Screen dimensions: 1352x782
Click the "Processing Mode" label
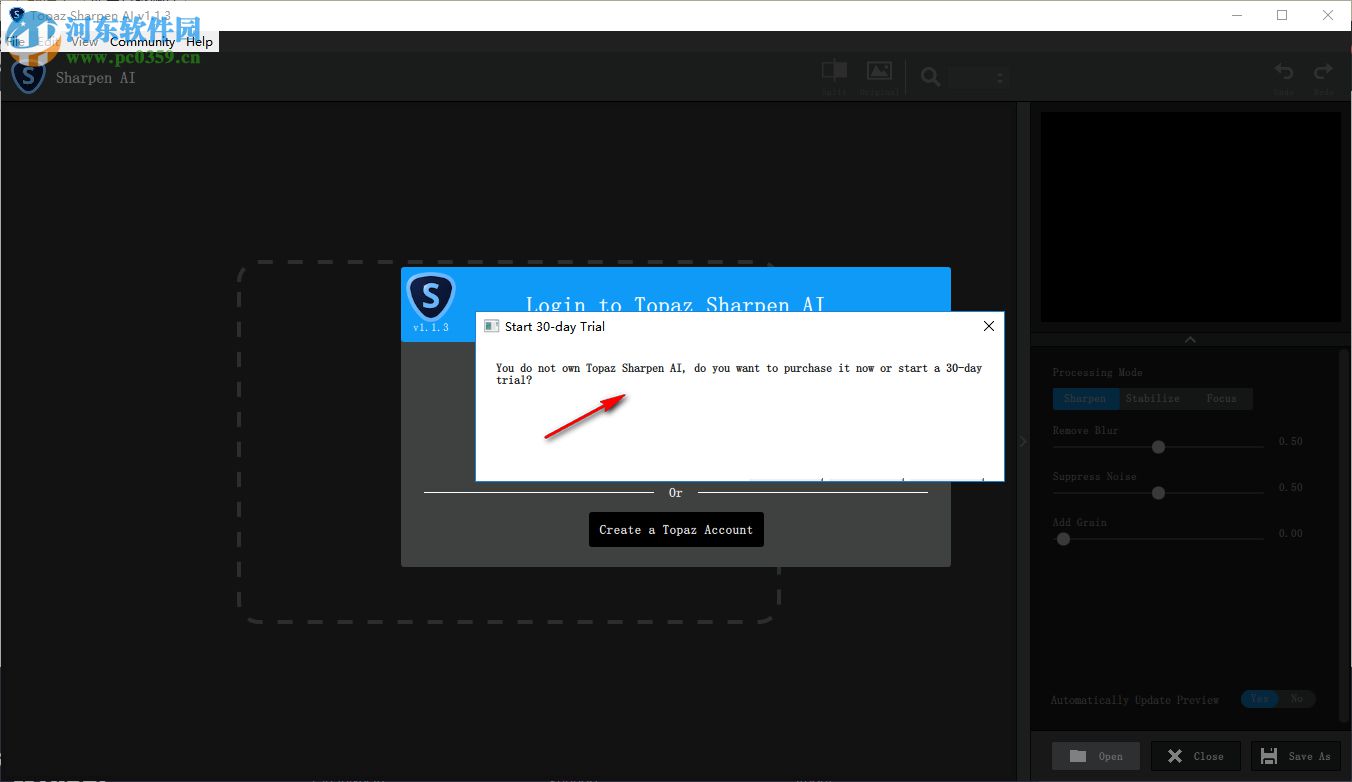click(x=1097, y=372)
